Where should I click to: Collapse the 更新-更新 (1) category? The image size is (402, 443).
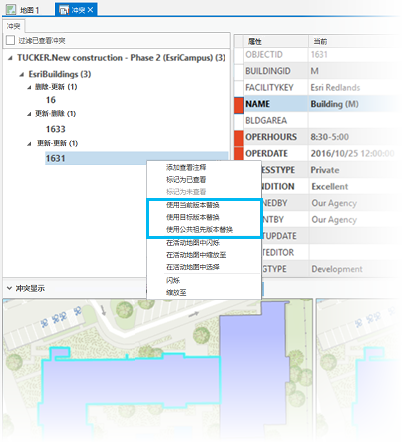29,144
